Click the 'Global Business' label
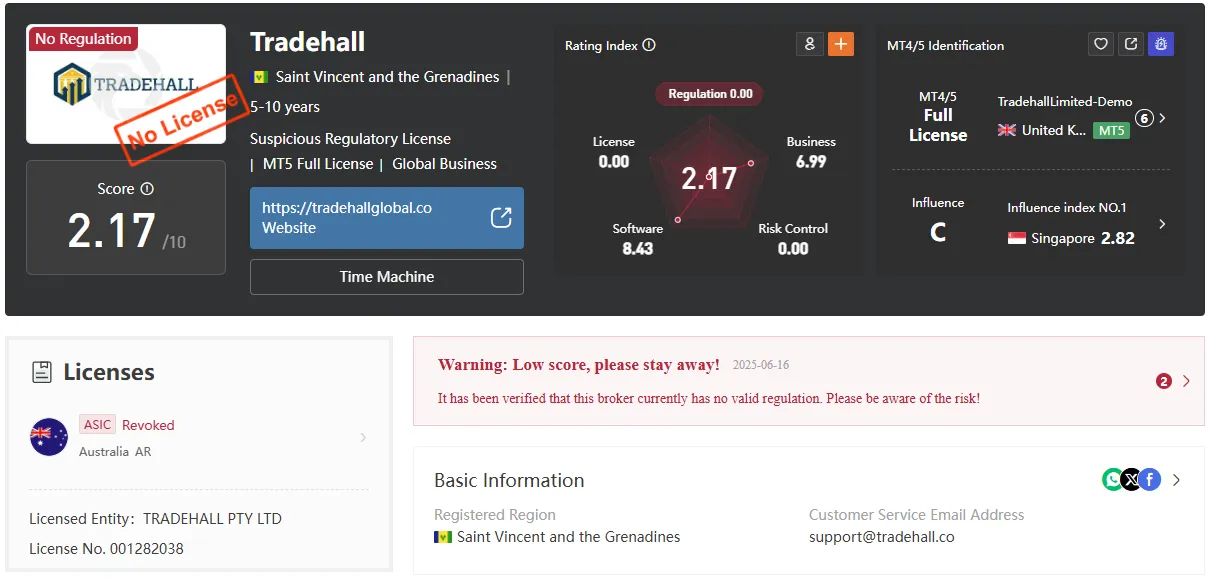Viewport: 1209px width, 579px height. click(x=444, y=164)
